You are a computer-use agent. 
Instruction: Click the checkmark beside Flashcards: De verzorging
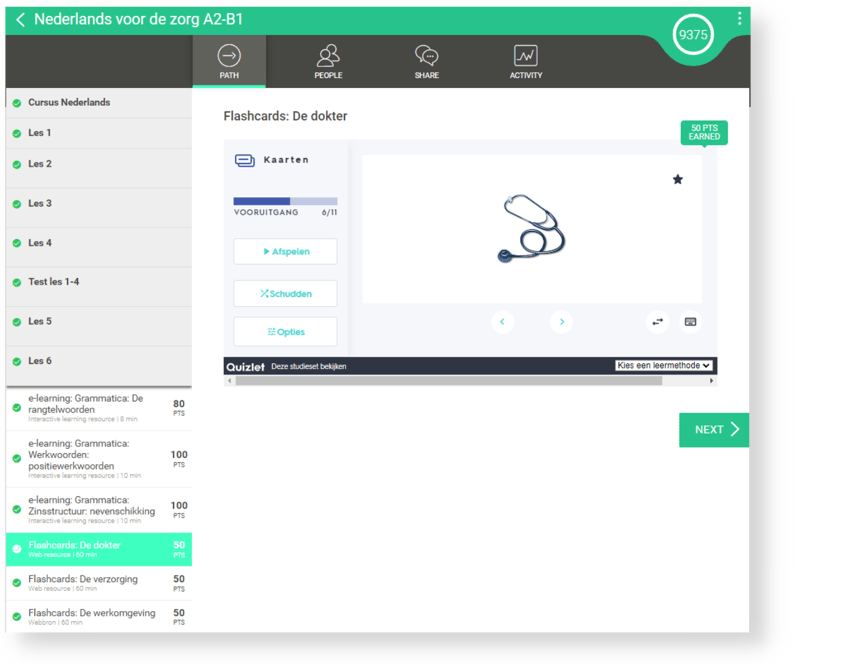(x=17, y=583)
